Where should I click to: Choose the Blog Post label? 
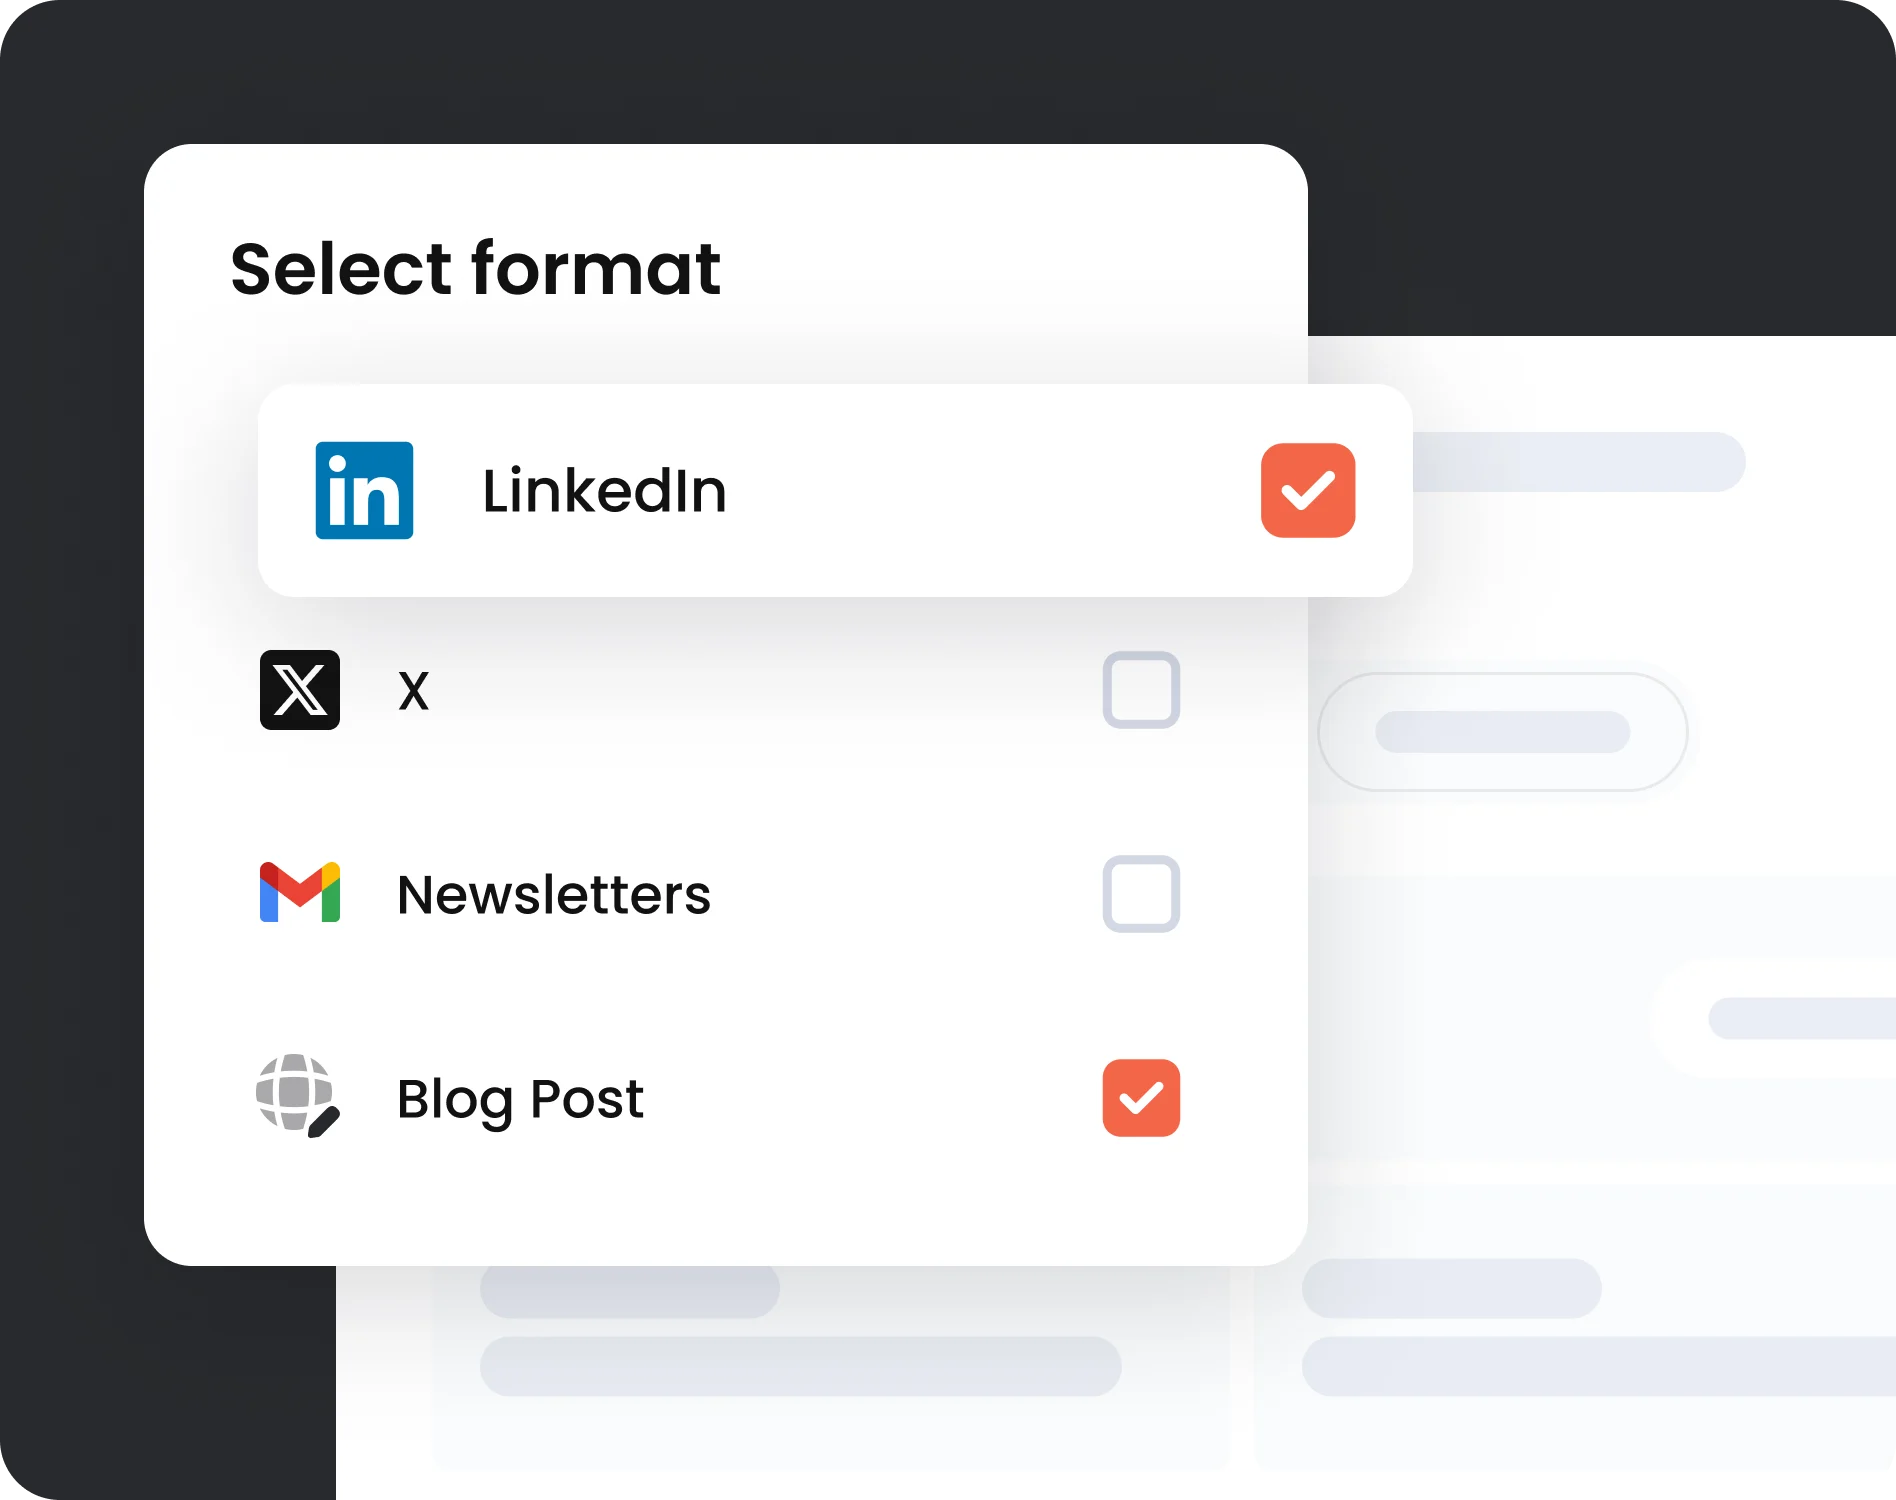click(x=520, y=1100)
